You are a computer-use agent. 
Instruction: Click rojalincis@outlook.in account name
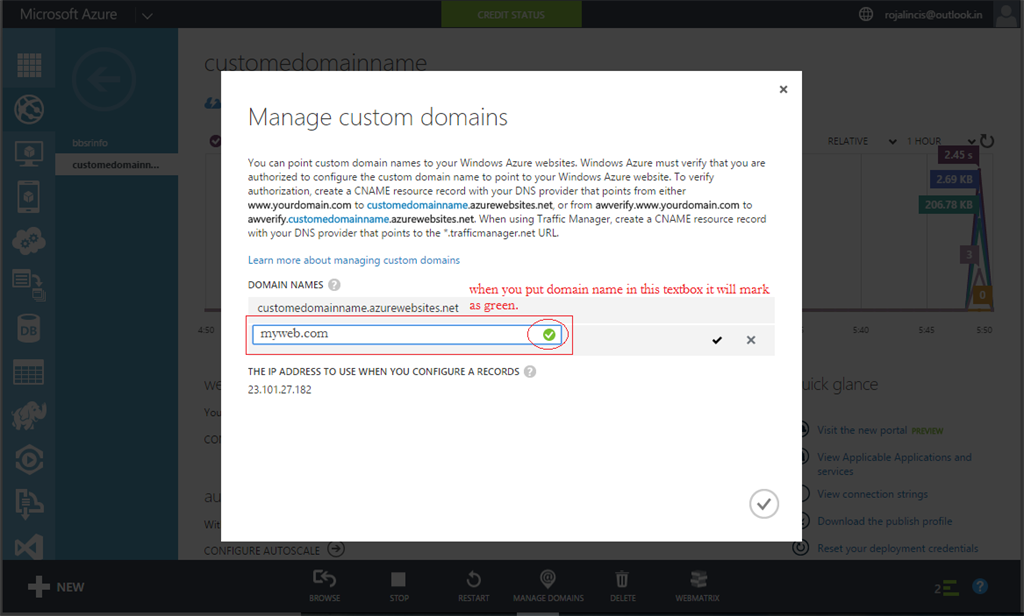pyautogui.click(x=933, y=15)
